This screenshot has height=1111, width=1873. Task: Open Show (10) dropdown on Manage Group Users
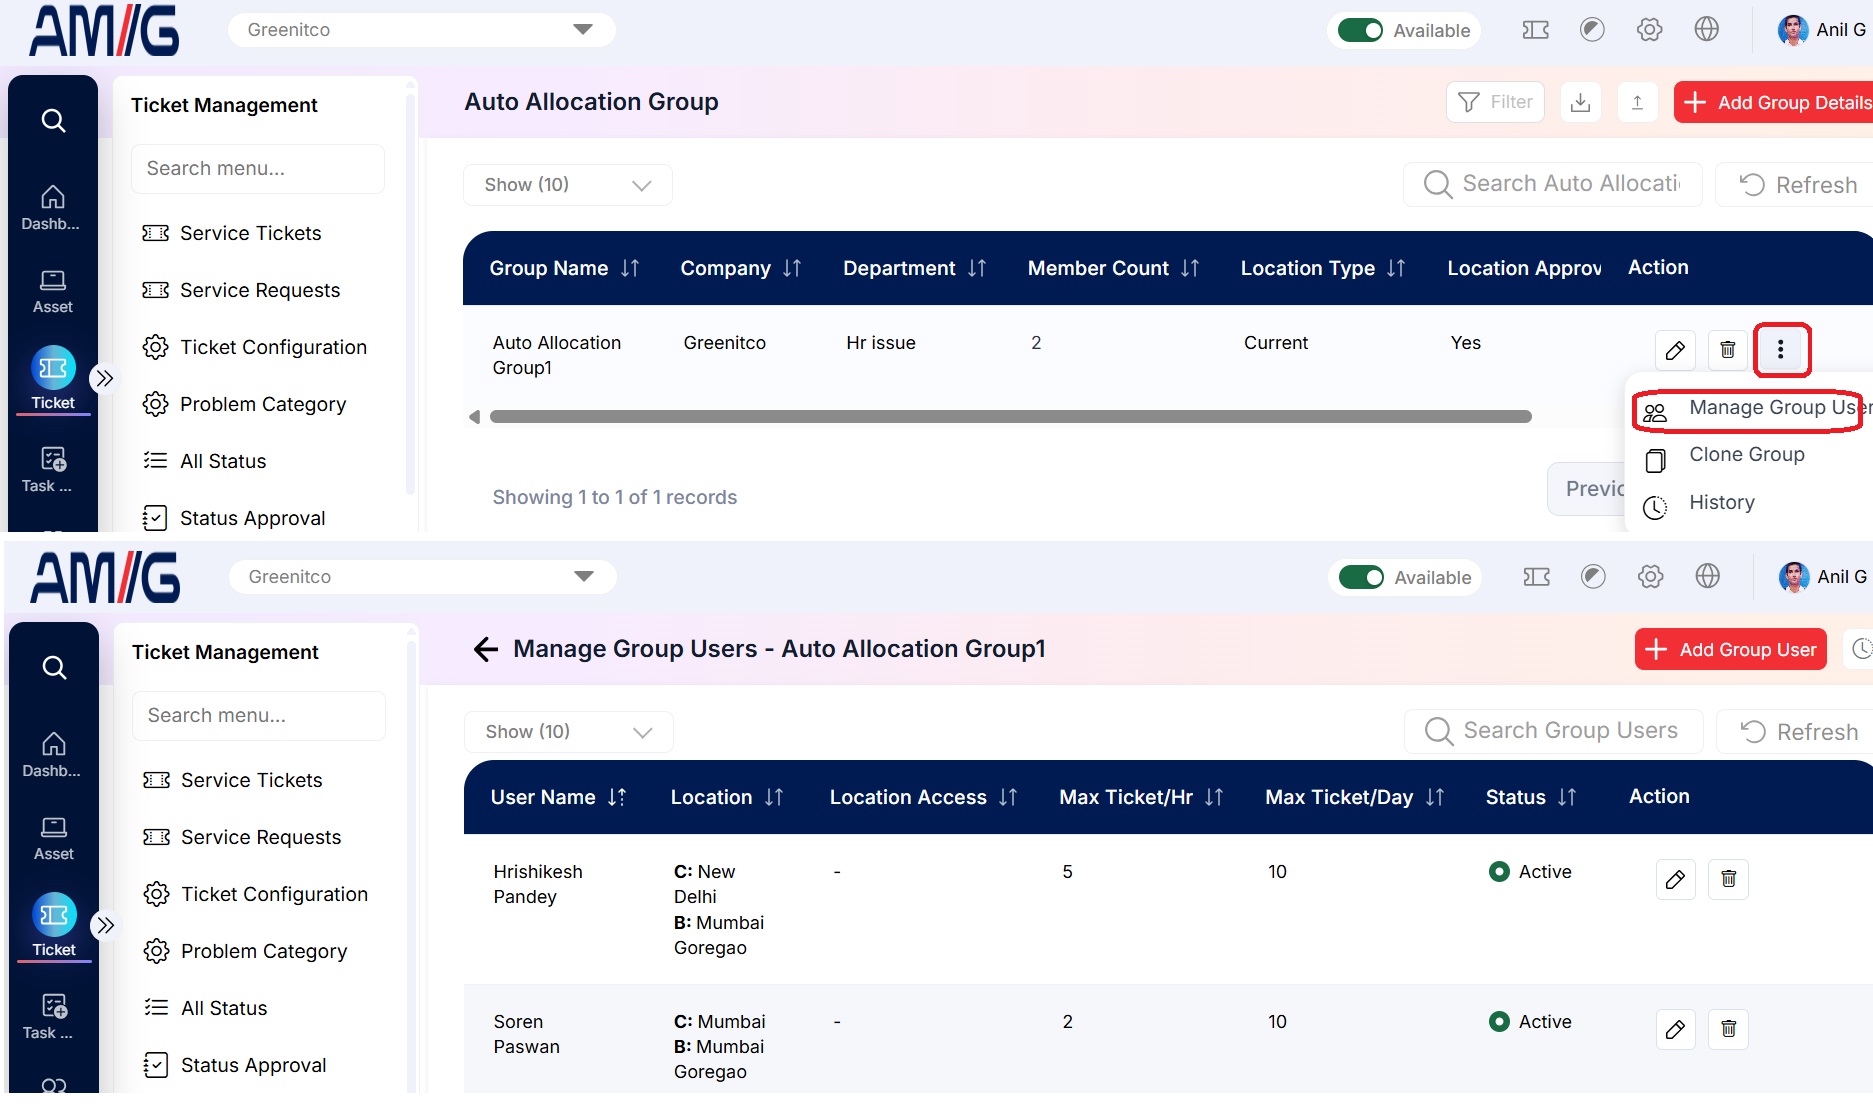tap(568, 732)
